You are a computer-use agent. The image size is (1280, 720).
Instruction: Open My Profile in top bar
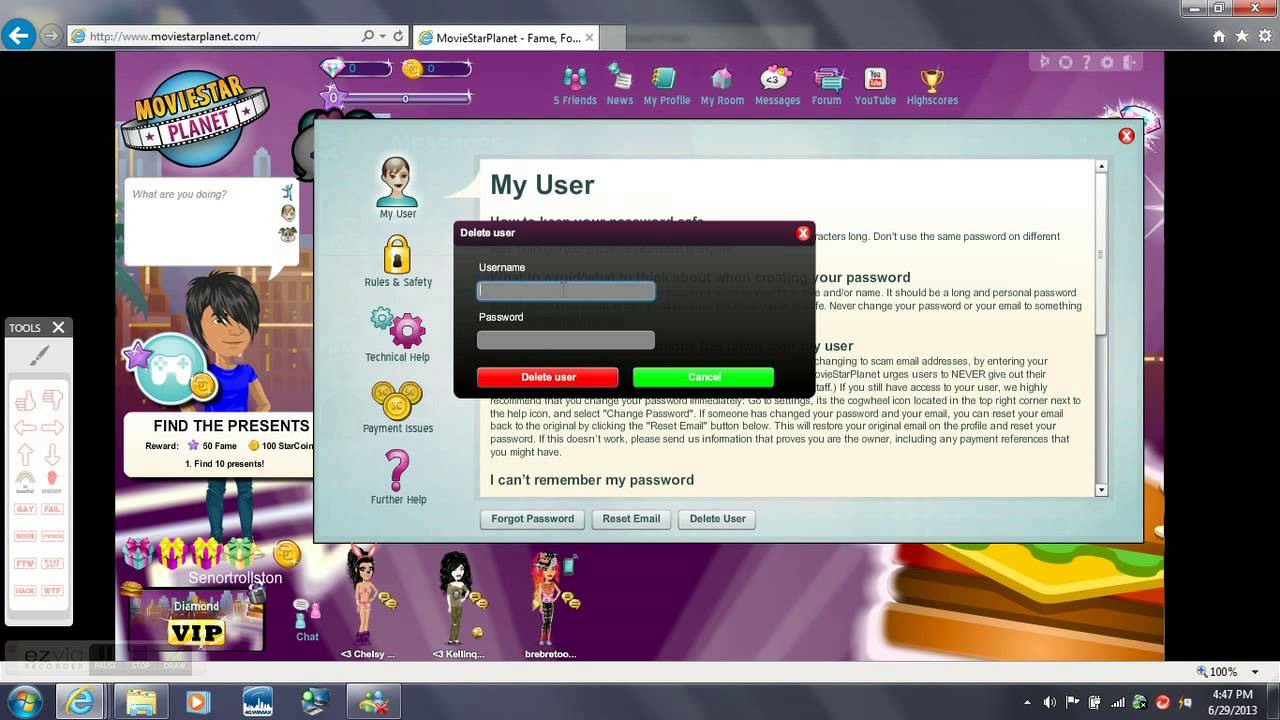tap(667, 86)
